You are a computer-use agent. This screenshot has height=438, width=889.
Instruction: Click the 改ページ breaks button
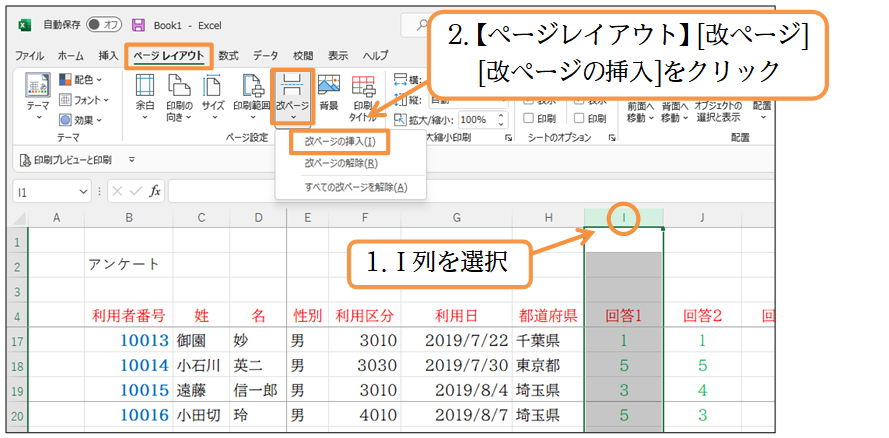tap(293, 97)
